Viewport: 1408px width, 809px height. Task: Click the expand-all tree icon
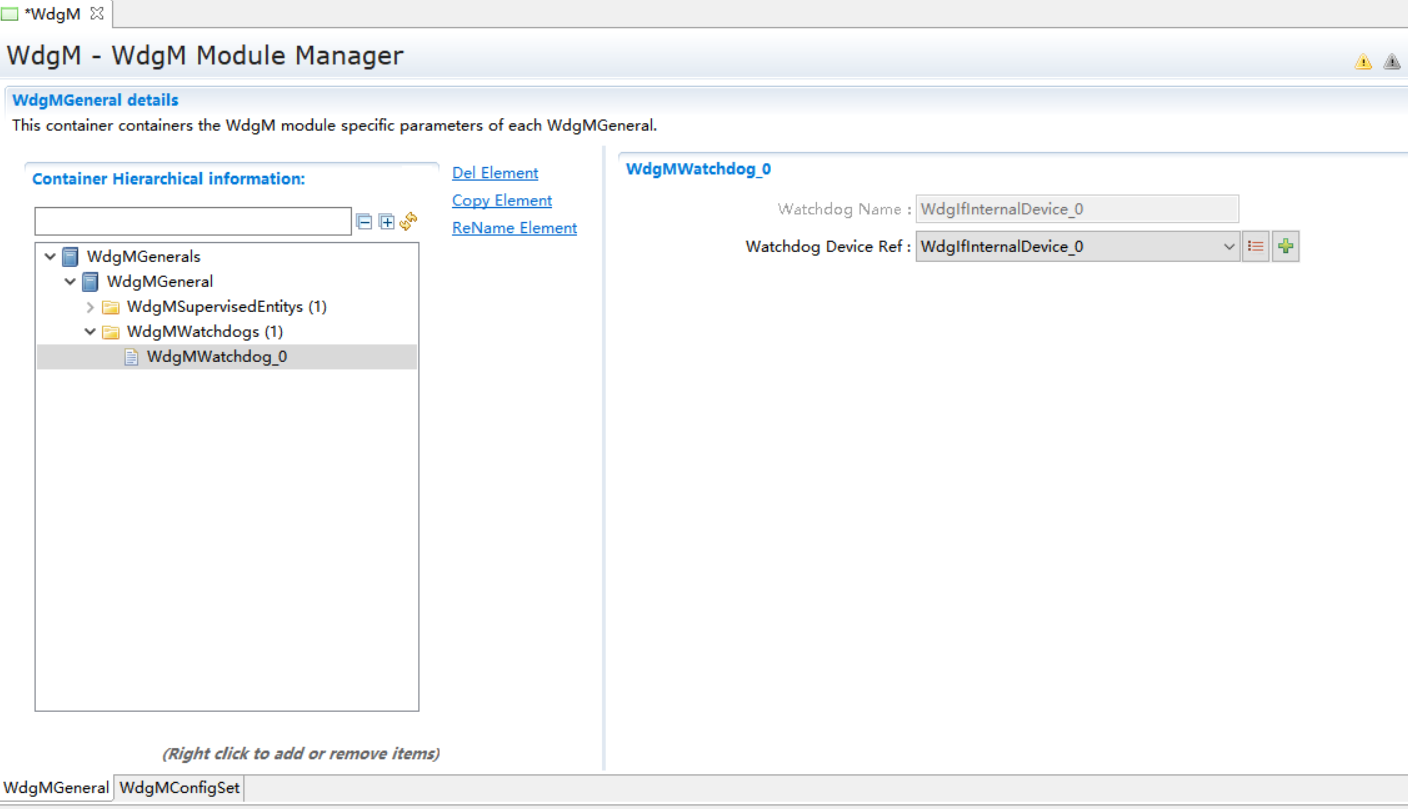tap(386, 222)
